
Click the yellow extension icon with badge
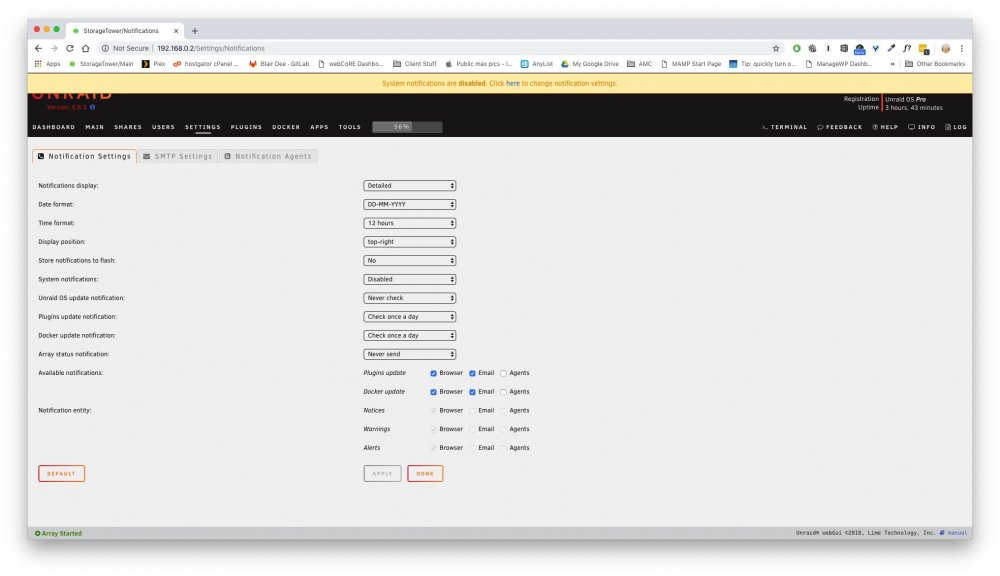[x=923, y=49]
